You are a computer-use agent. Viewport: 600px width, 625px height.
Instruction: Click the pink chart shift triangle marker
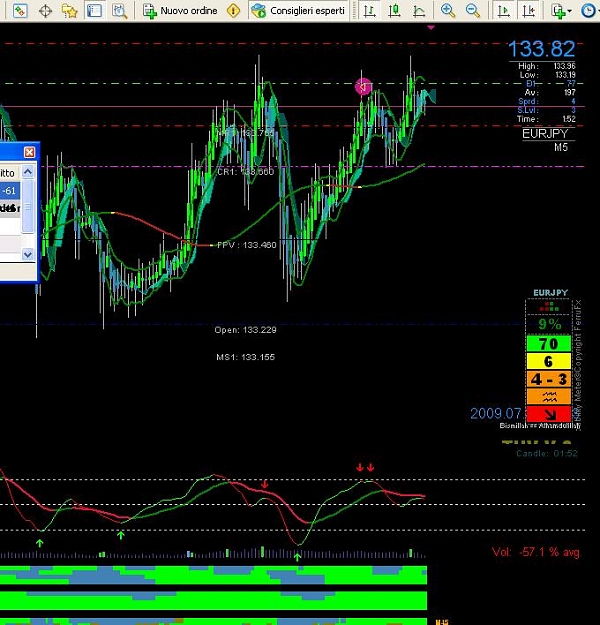(x=431, y=28)
